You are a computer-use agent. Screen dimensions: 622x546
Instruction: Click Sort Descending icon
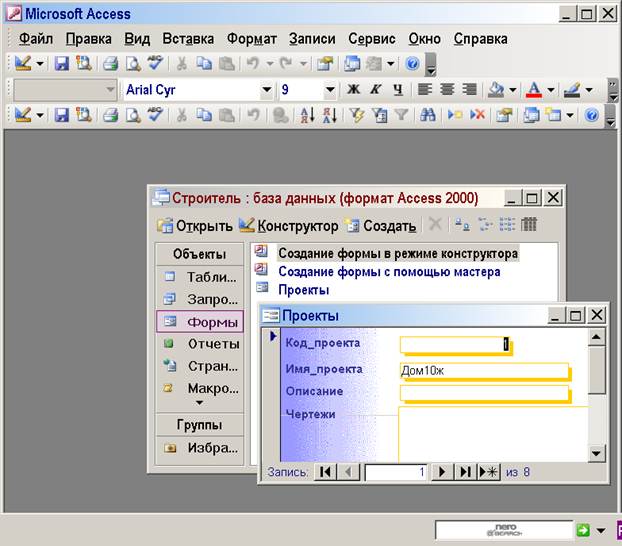tap(330, 115)
